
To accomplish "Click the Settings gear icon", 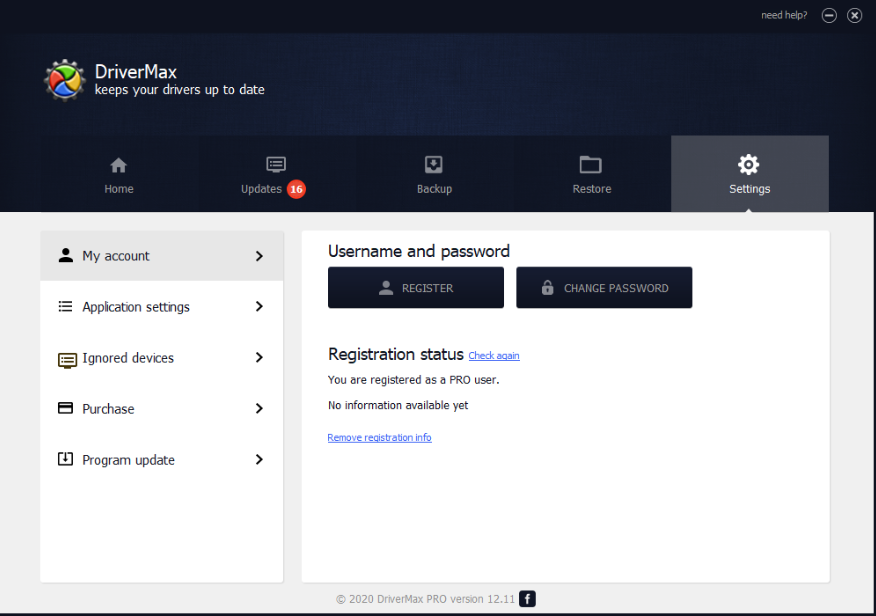I will click(749, 165).
